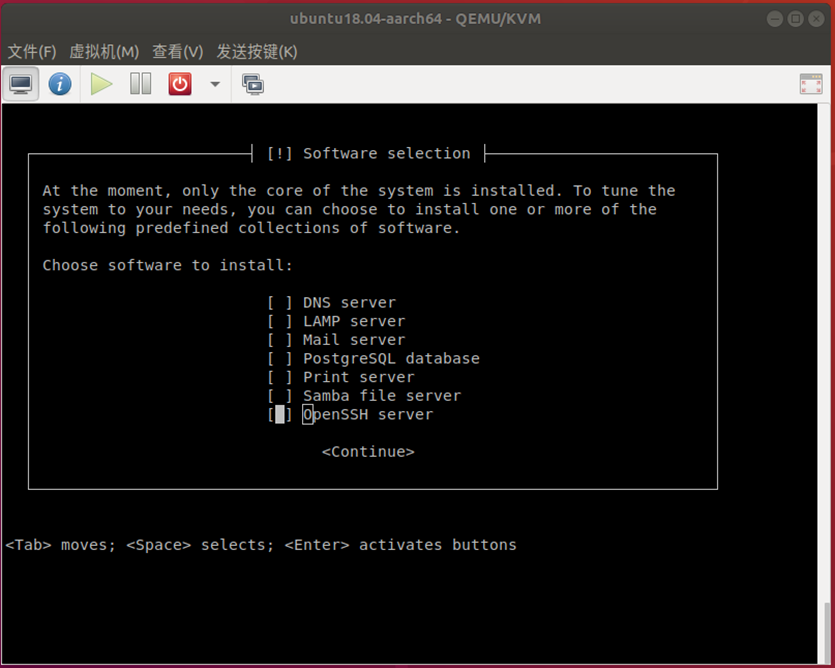Image resolution: width=835 pixels, height=668 pixels.
Task: Open the 查看(V) menu
Action: pyautogui.click(x=178, y=52)
